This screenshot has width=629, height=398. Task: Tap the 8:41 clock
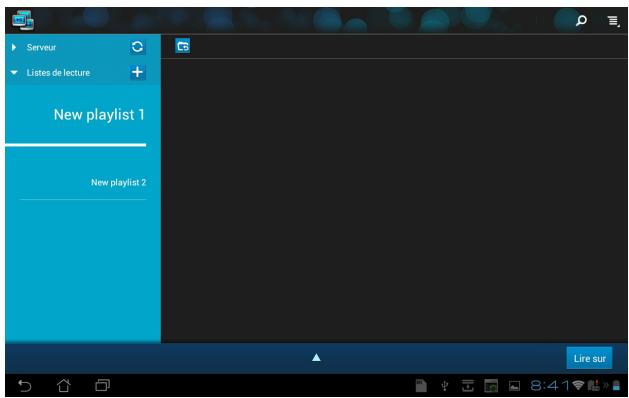coord(550,386)
